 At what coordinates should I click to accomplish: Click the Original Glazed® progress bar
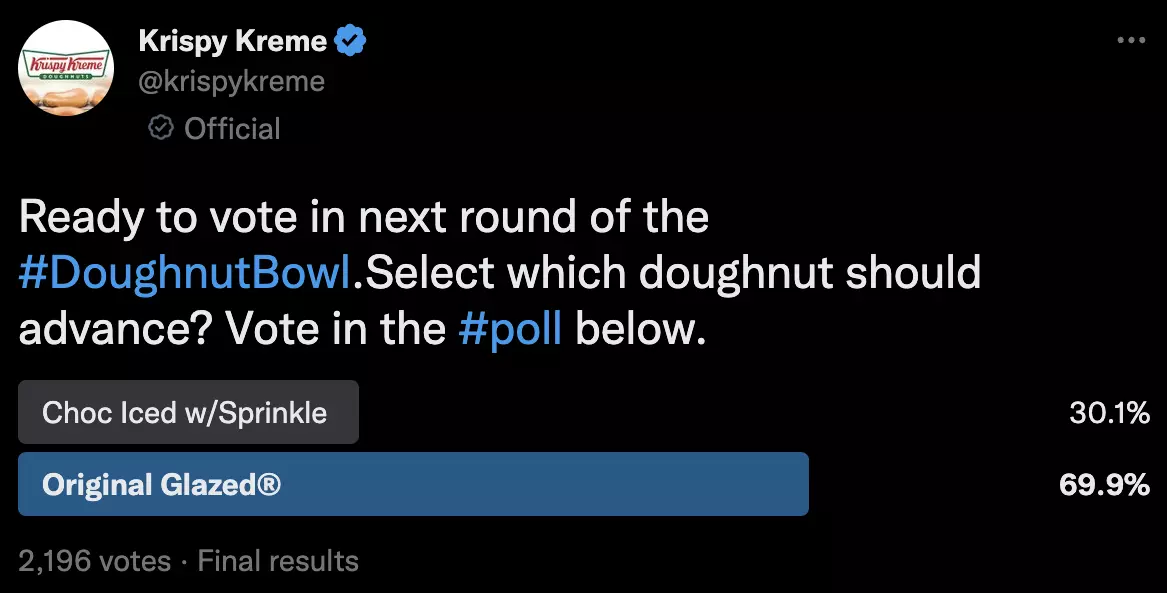pyautogui.click(x=414, y=485)
